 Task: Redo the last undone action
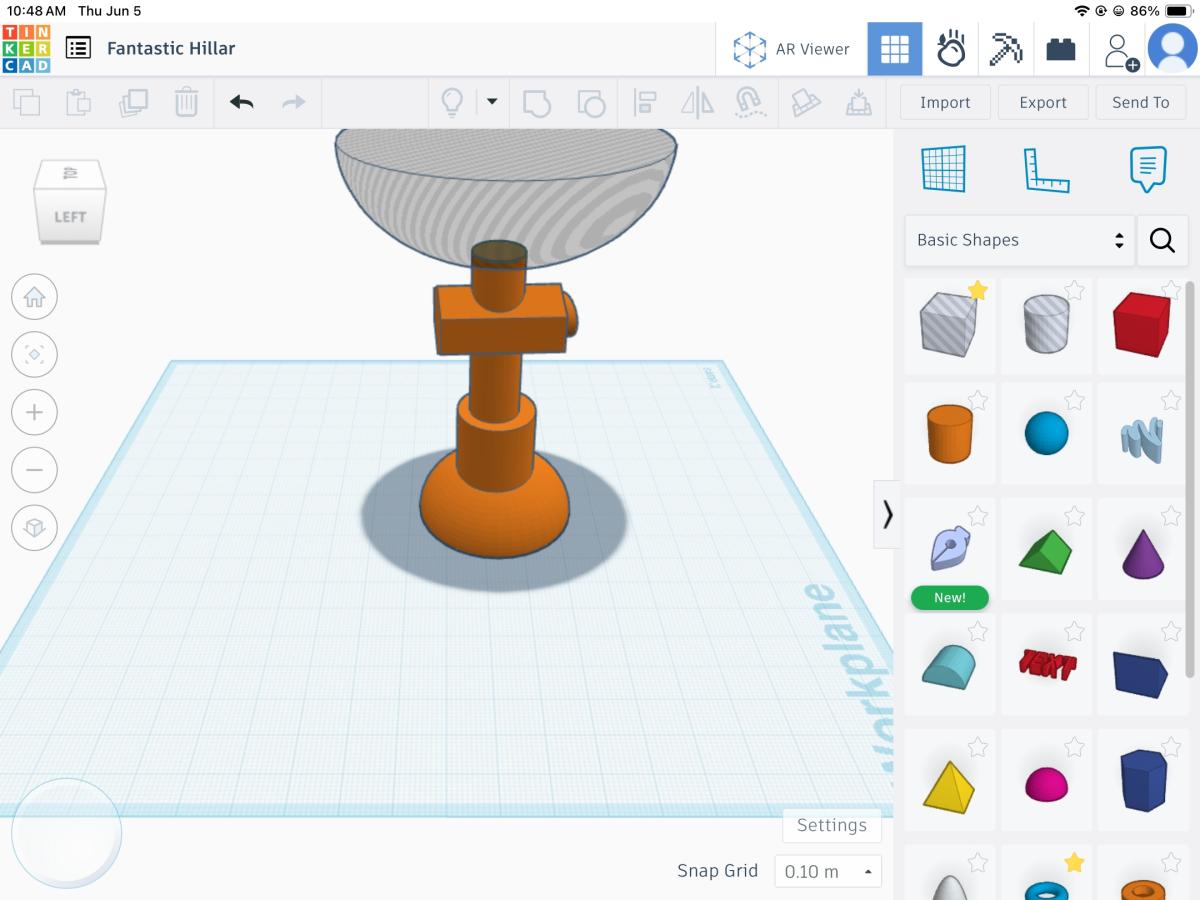(x=293, y=102)
